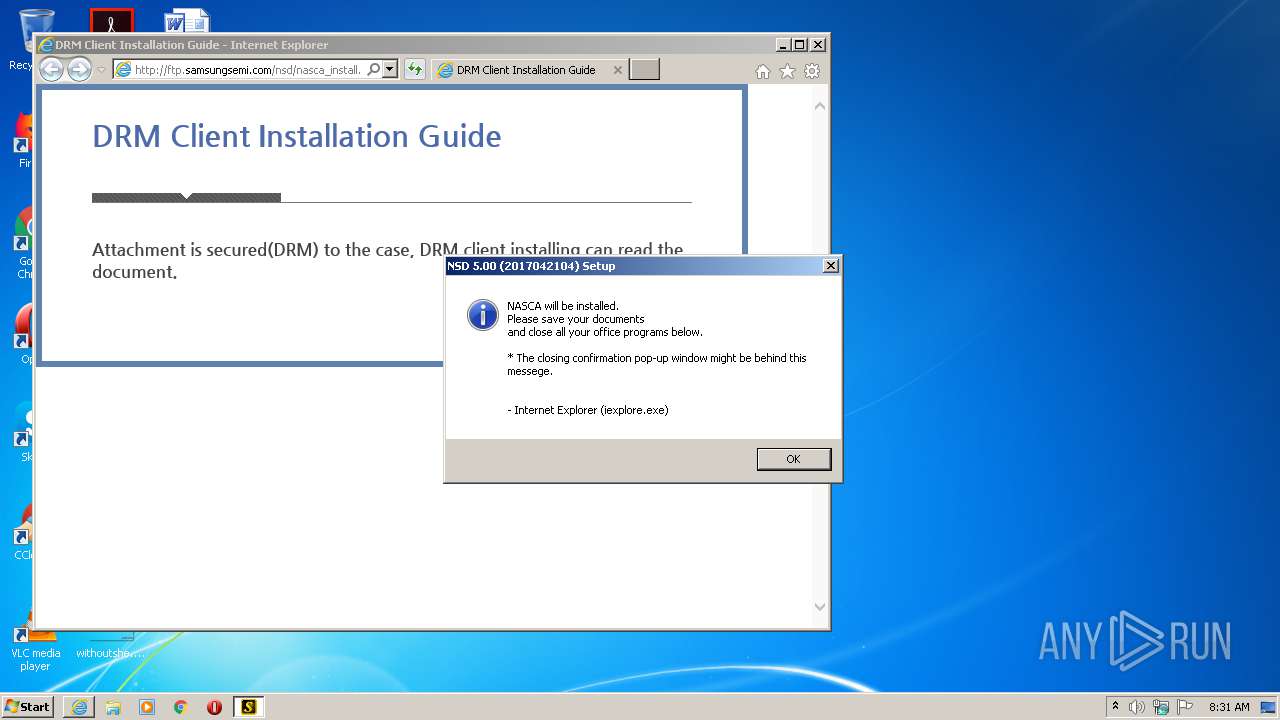
Task: Click Show Desktop button at taskbar end
Action: 1270,707
